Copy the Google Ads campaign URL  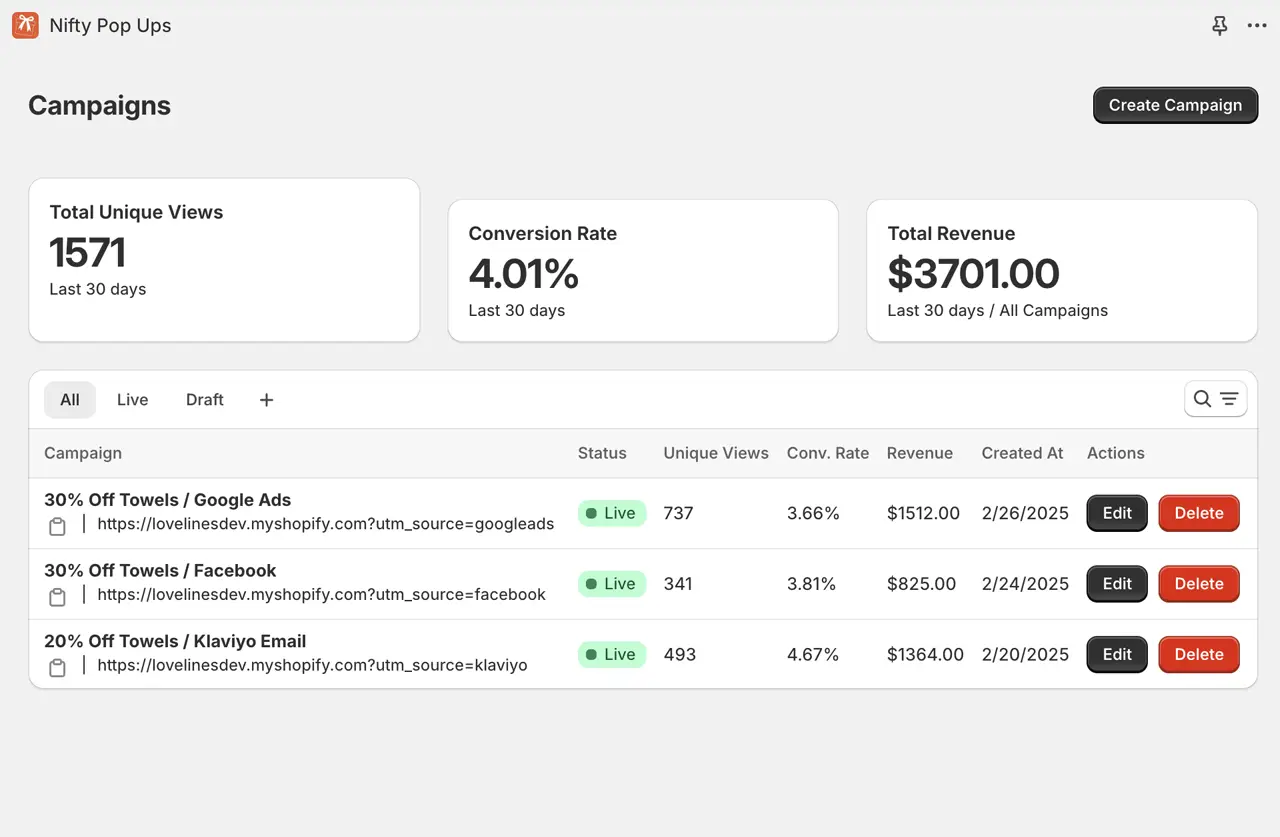pyautogui.click(x=58, y=526)
